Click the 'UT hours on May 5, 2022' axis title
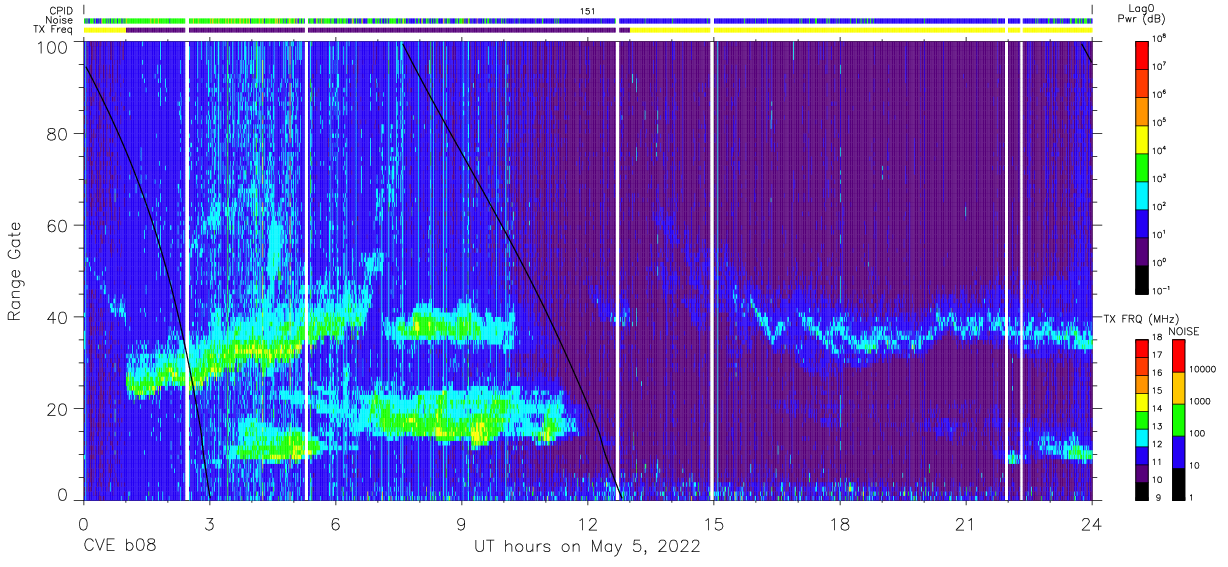Screen dimensions: 1228x567 click(x=587, y=547)
